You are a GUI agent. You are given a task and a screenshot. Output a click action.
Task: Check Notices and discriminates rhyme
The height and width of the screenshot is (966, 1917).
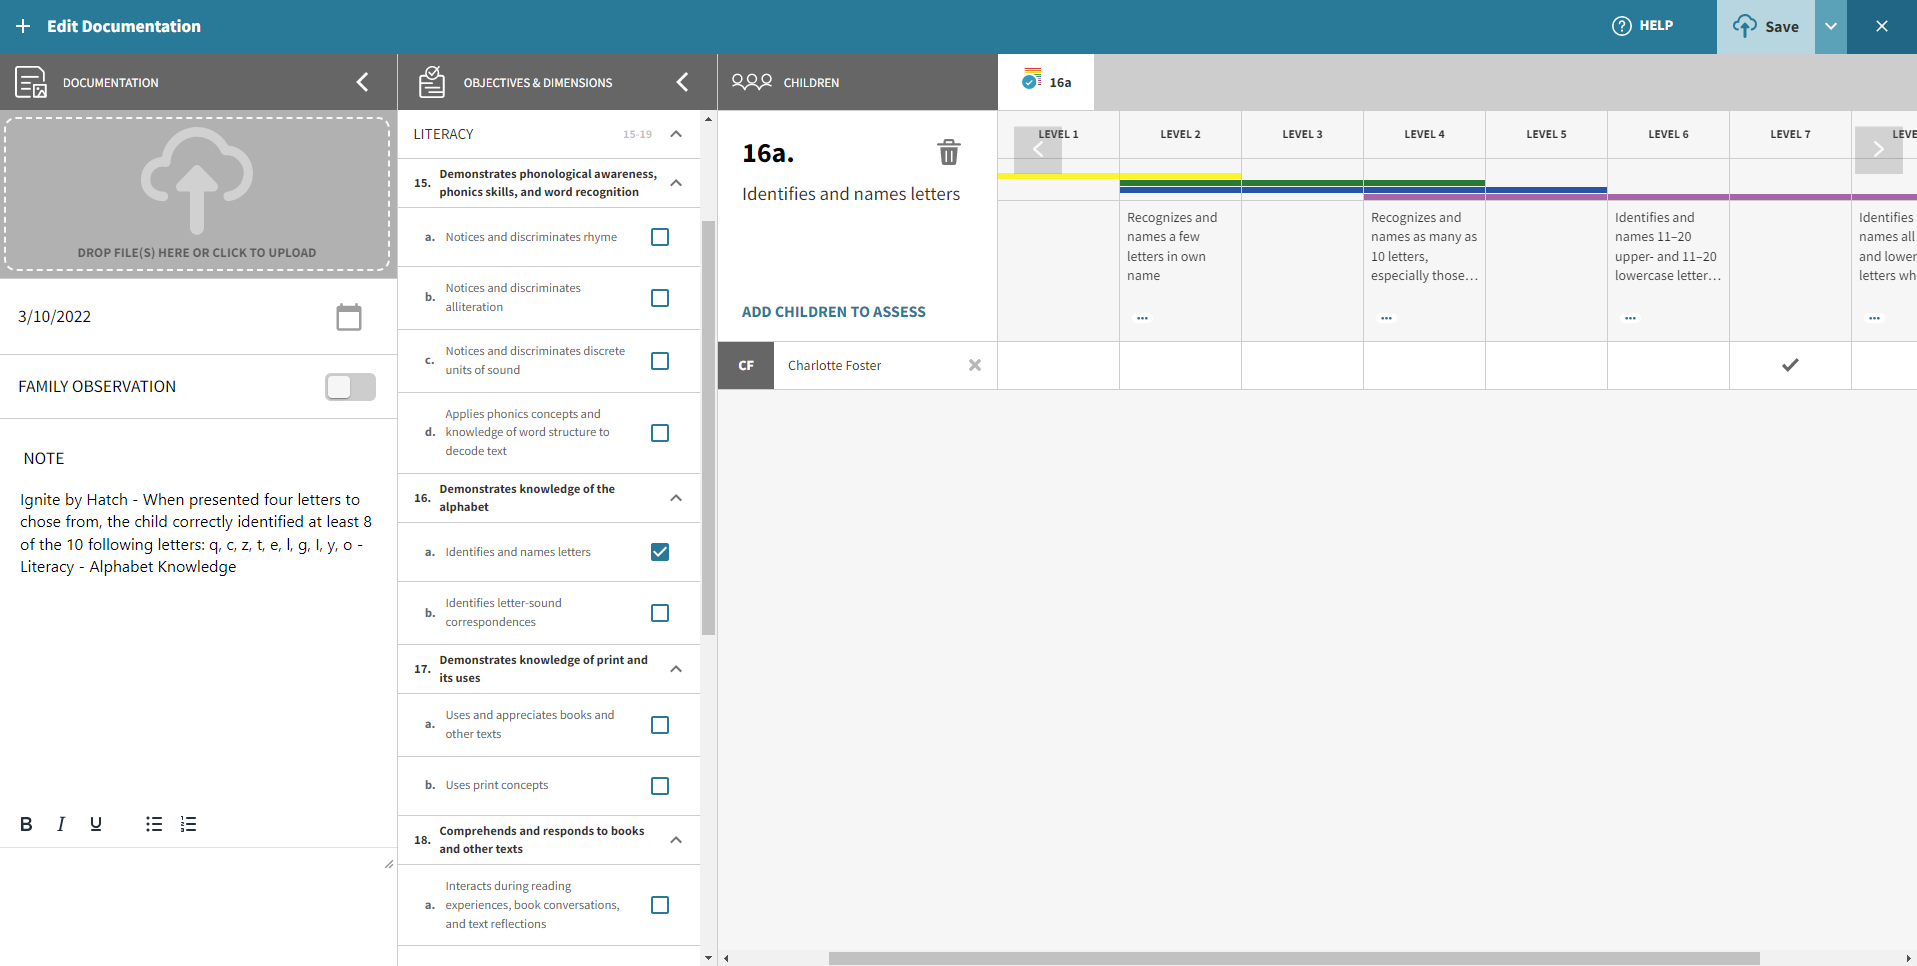coord(660,237)
